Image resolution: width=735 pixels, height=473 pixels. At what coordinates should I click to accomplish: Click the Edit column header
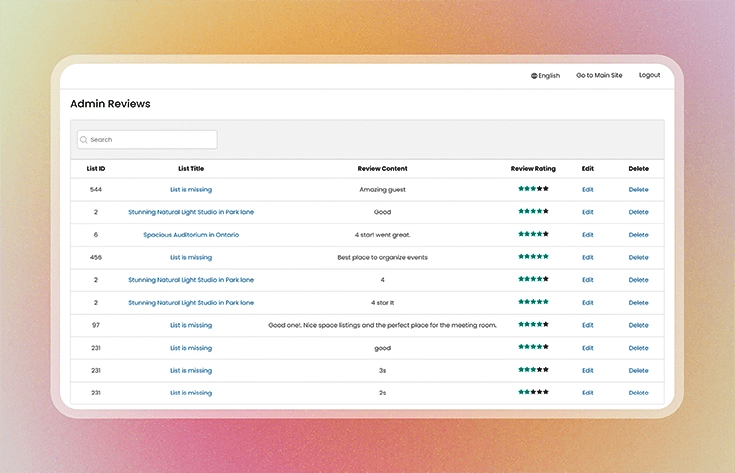point(587,168)
